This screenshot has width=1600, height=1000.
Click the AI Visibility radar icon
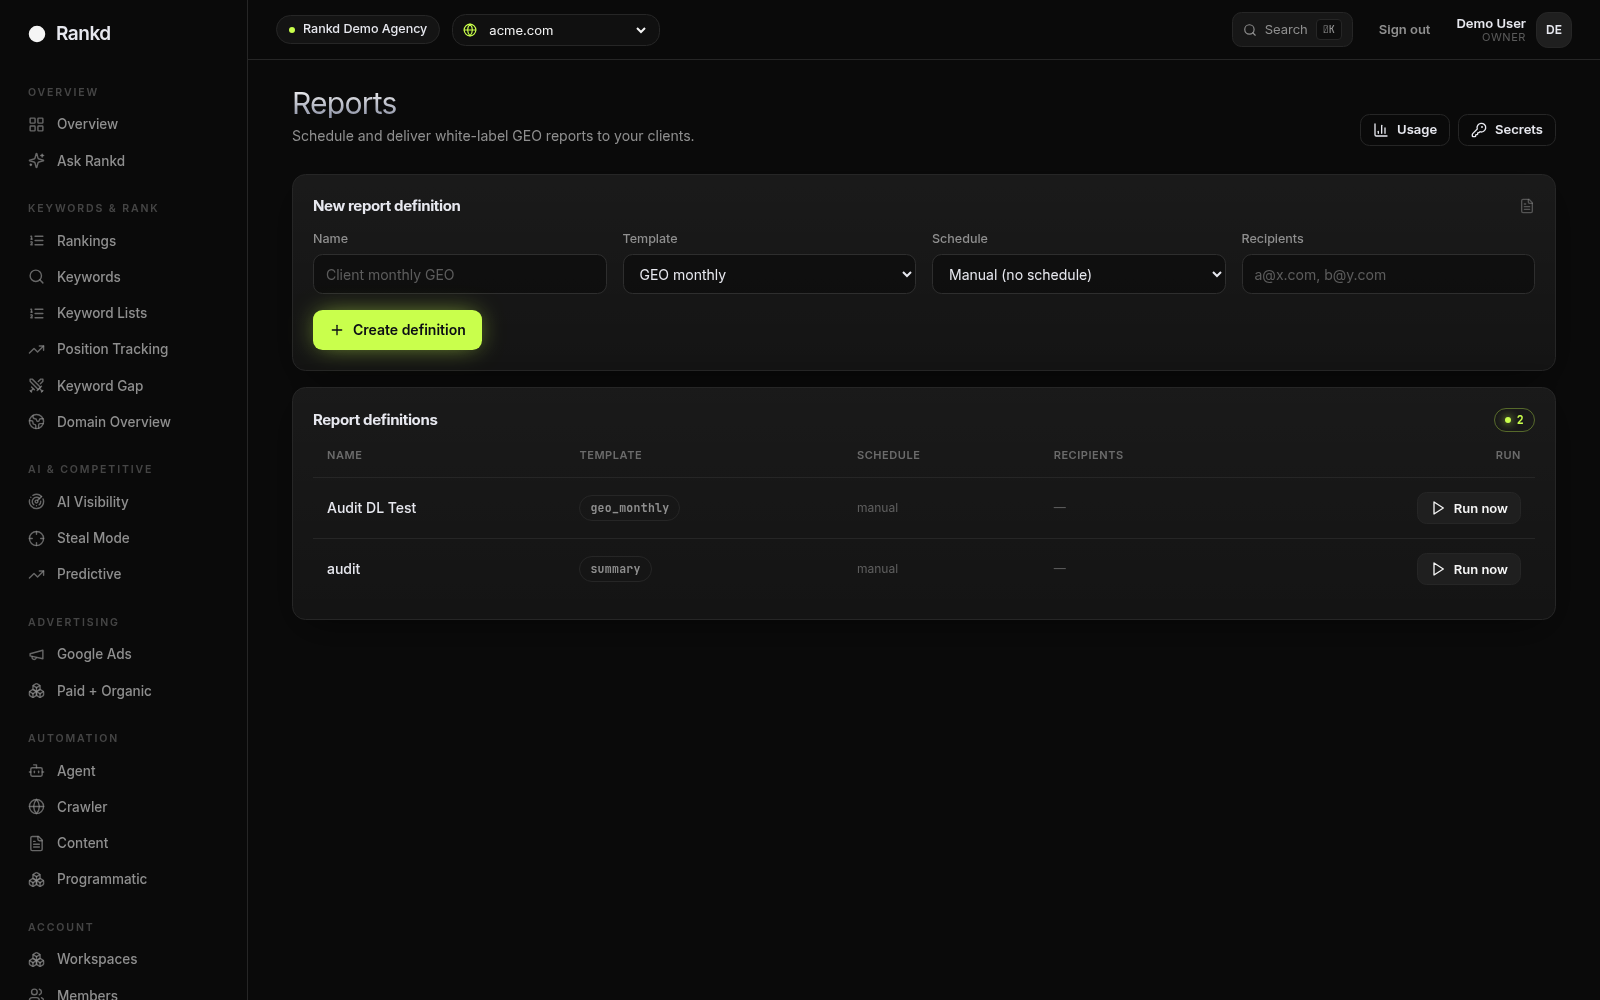tap(37, 502)
